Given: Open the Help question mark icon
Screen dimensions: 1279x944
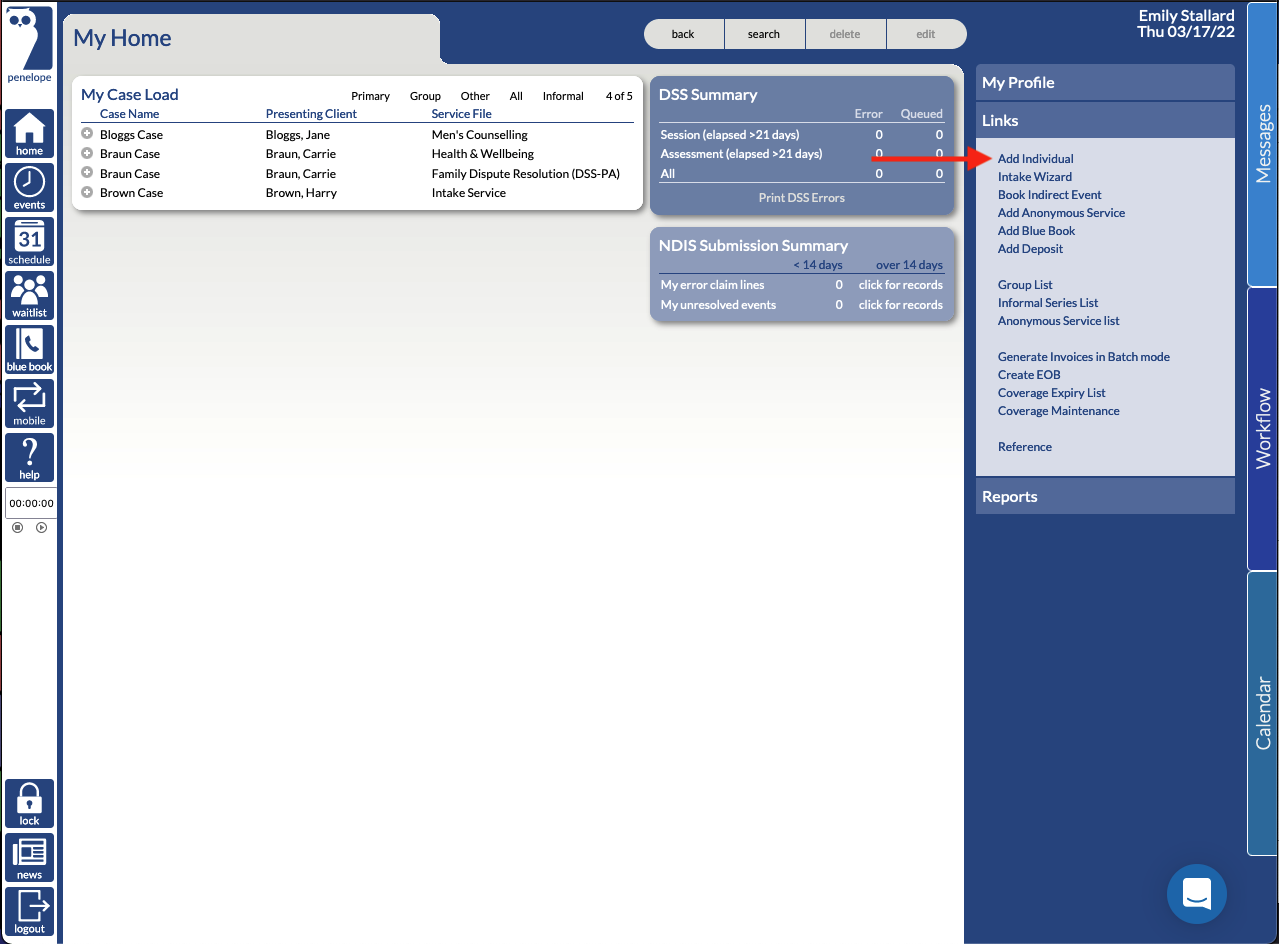Looking at the screenshot, I should pos(29,458).
